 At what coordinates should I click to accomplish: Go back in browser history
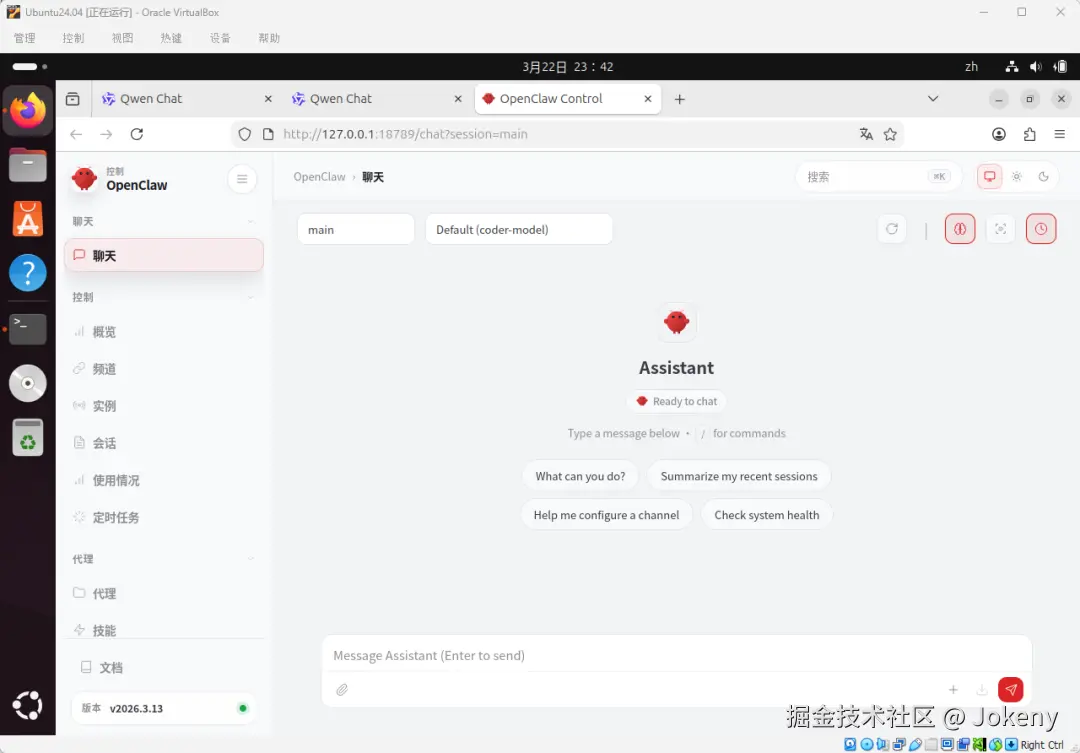[x=76, y=134]
